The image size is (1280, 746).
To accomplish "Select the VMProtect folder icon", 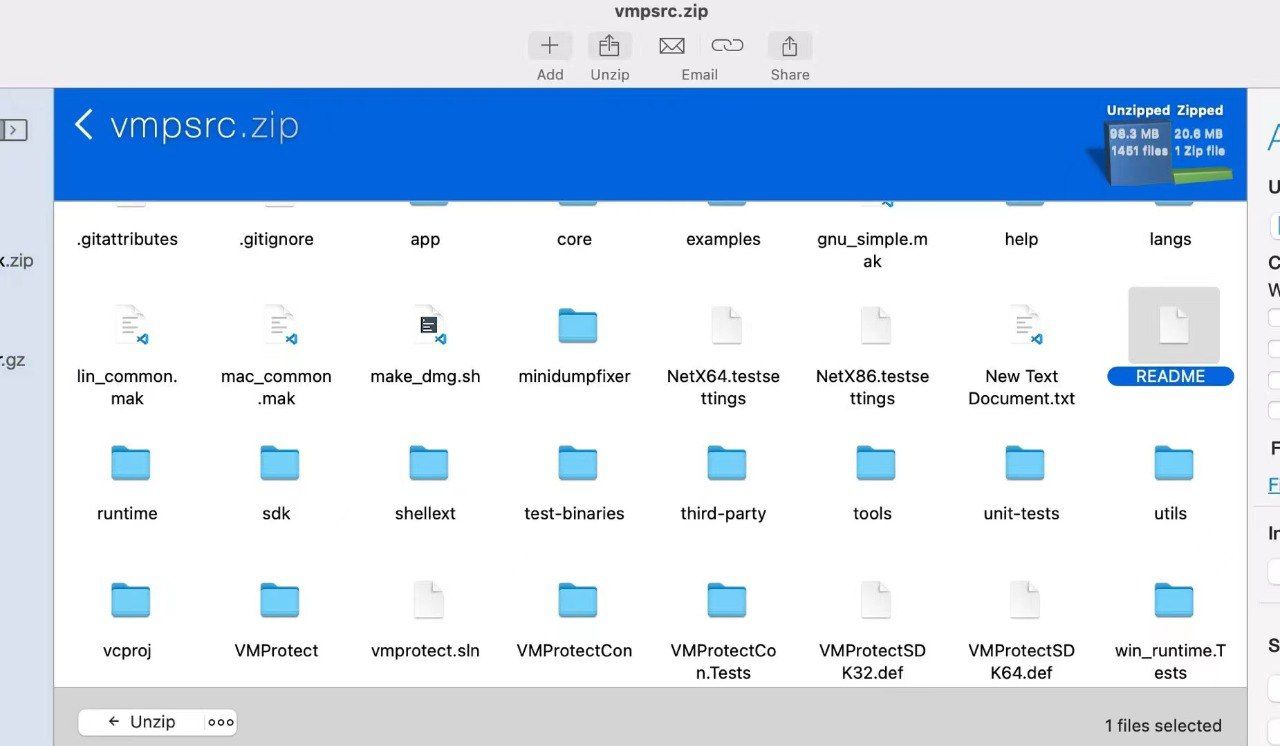I will click(x=279, y=600).
